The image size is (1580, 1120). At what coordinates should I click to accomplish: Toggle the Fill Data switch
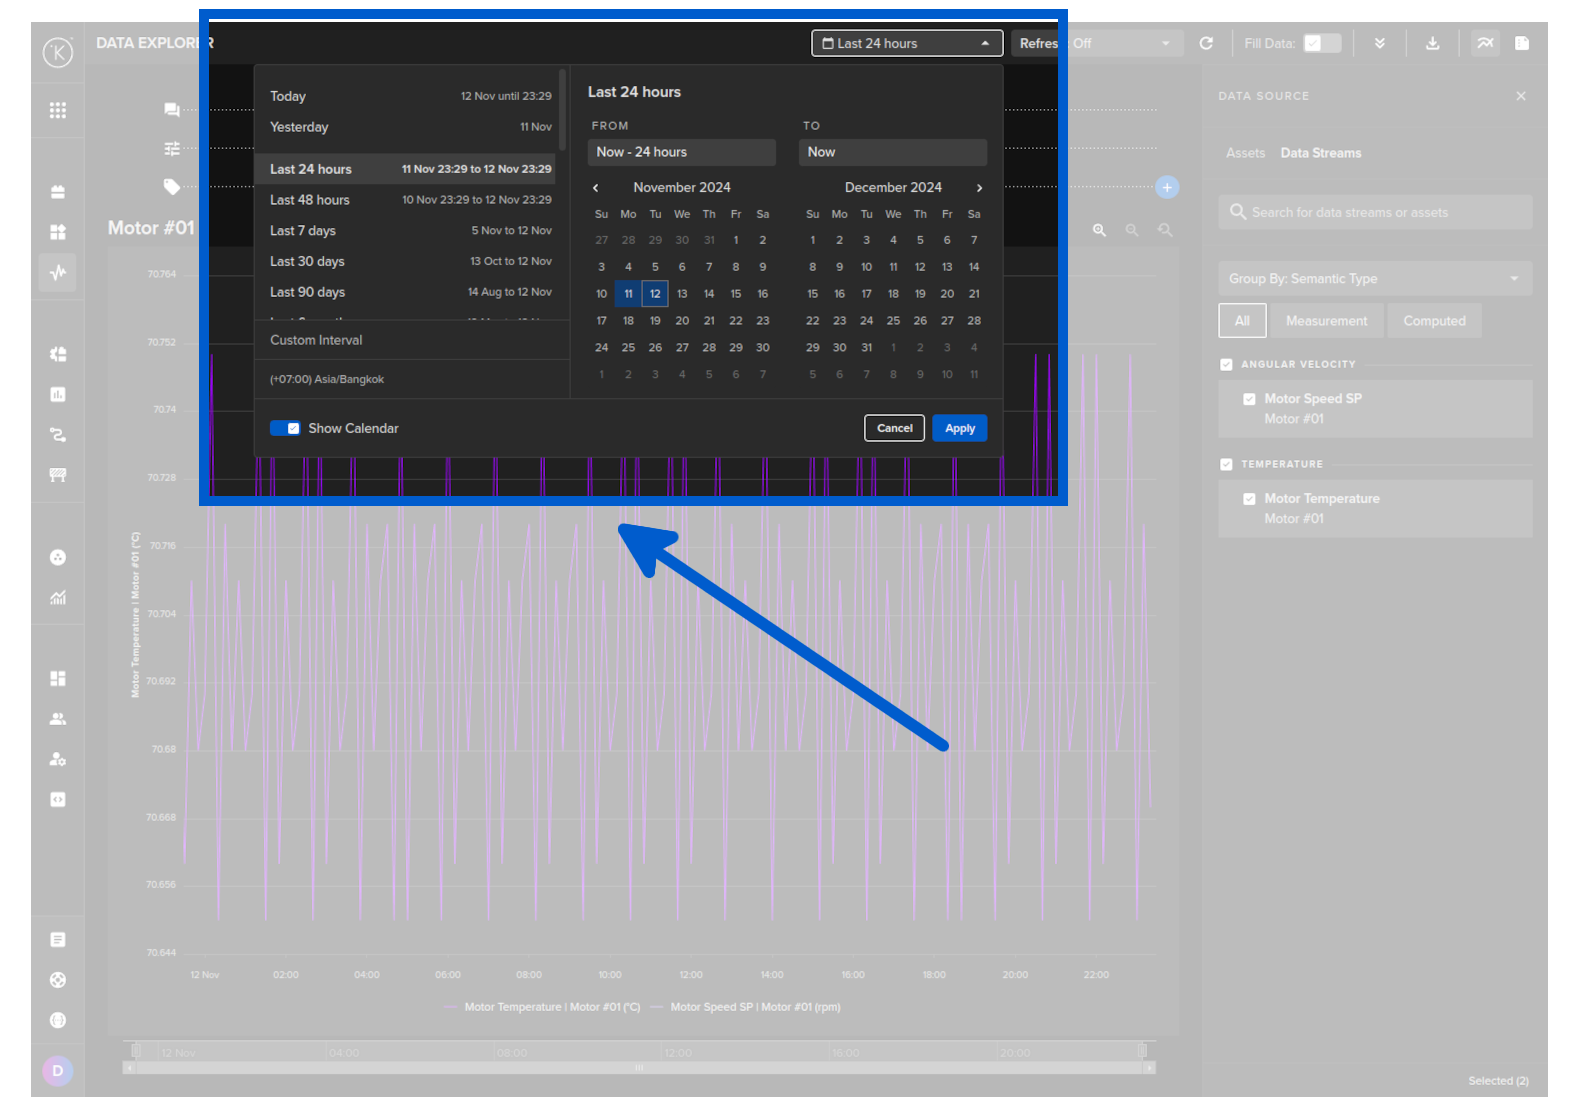click(1321, 43)
